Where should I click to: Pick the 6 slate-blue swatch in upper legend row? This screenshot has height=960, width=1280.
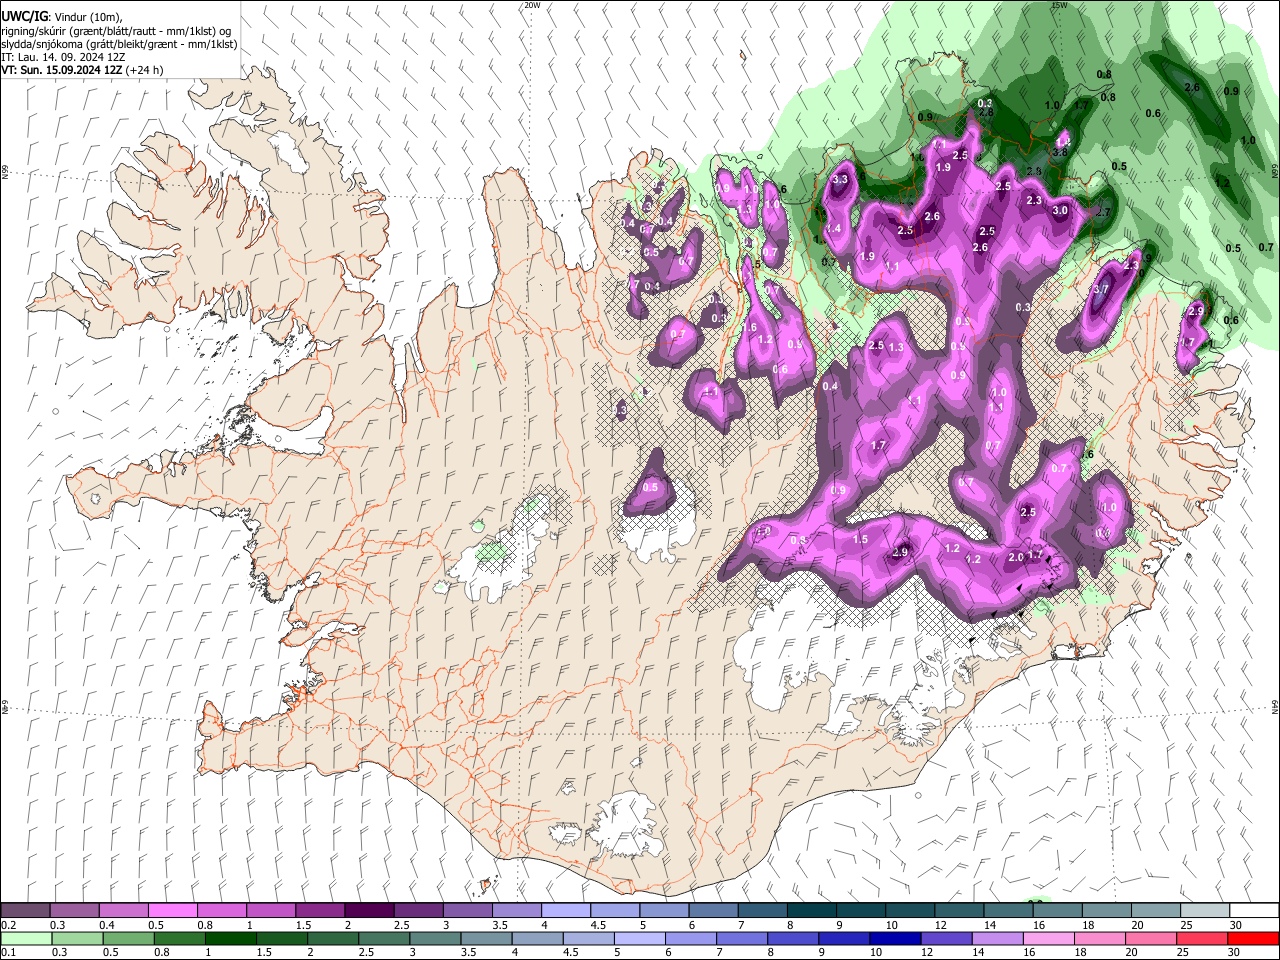(x=714, y=911)
